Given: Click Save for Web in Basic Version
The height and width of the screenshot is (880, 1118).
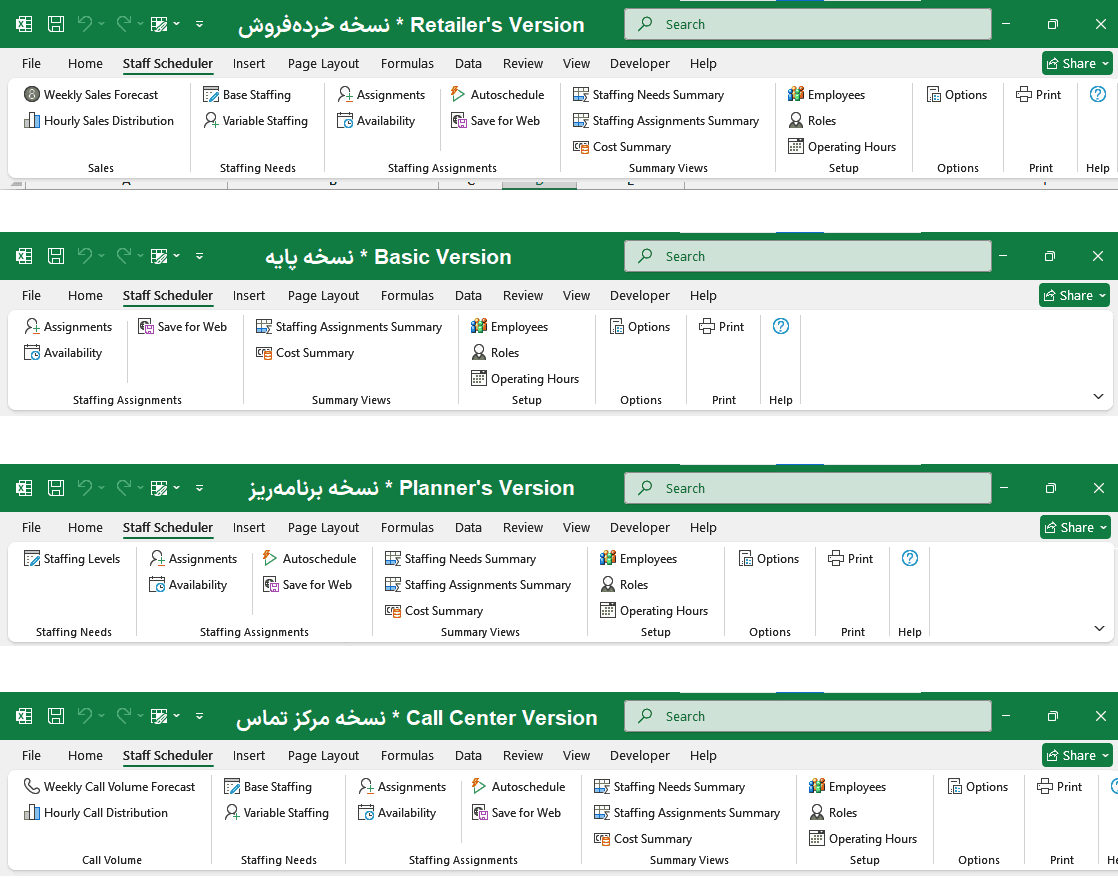Looking at the screenshot, I should tap(183, 327).
